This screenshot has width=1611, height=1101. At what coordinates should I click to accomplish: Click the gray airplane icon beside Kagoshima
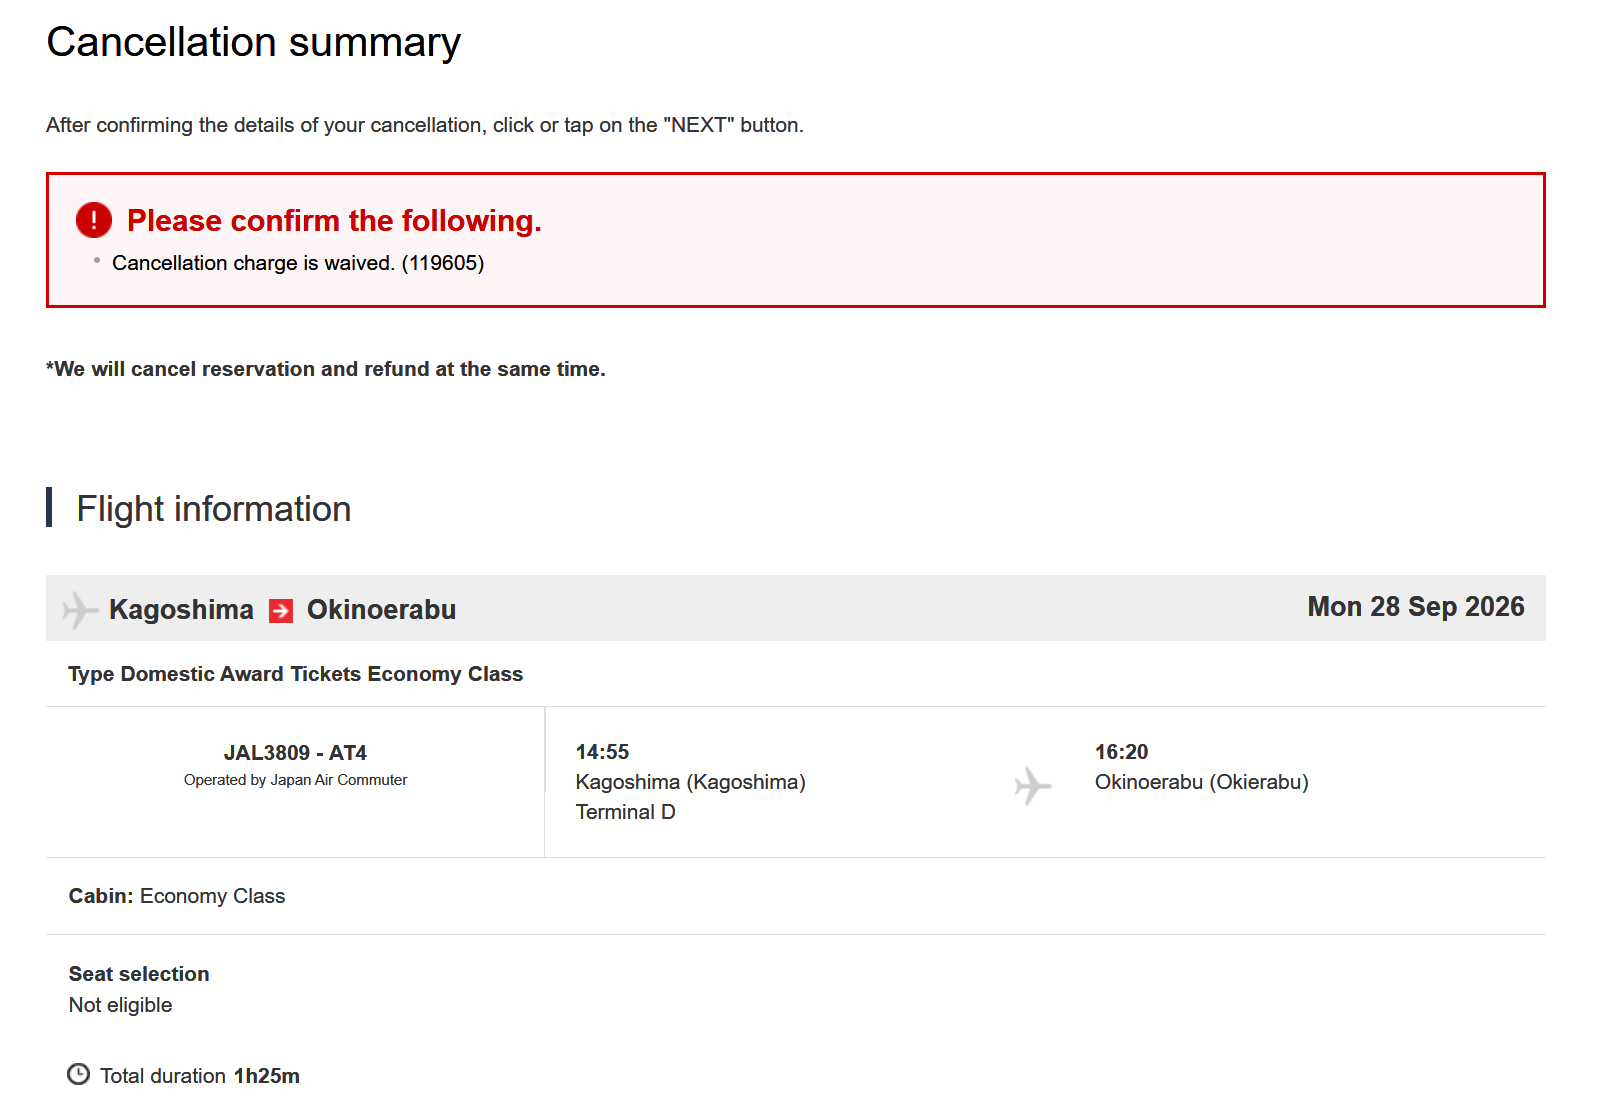point(80,610)
